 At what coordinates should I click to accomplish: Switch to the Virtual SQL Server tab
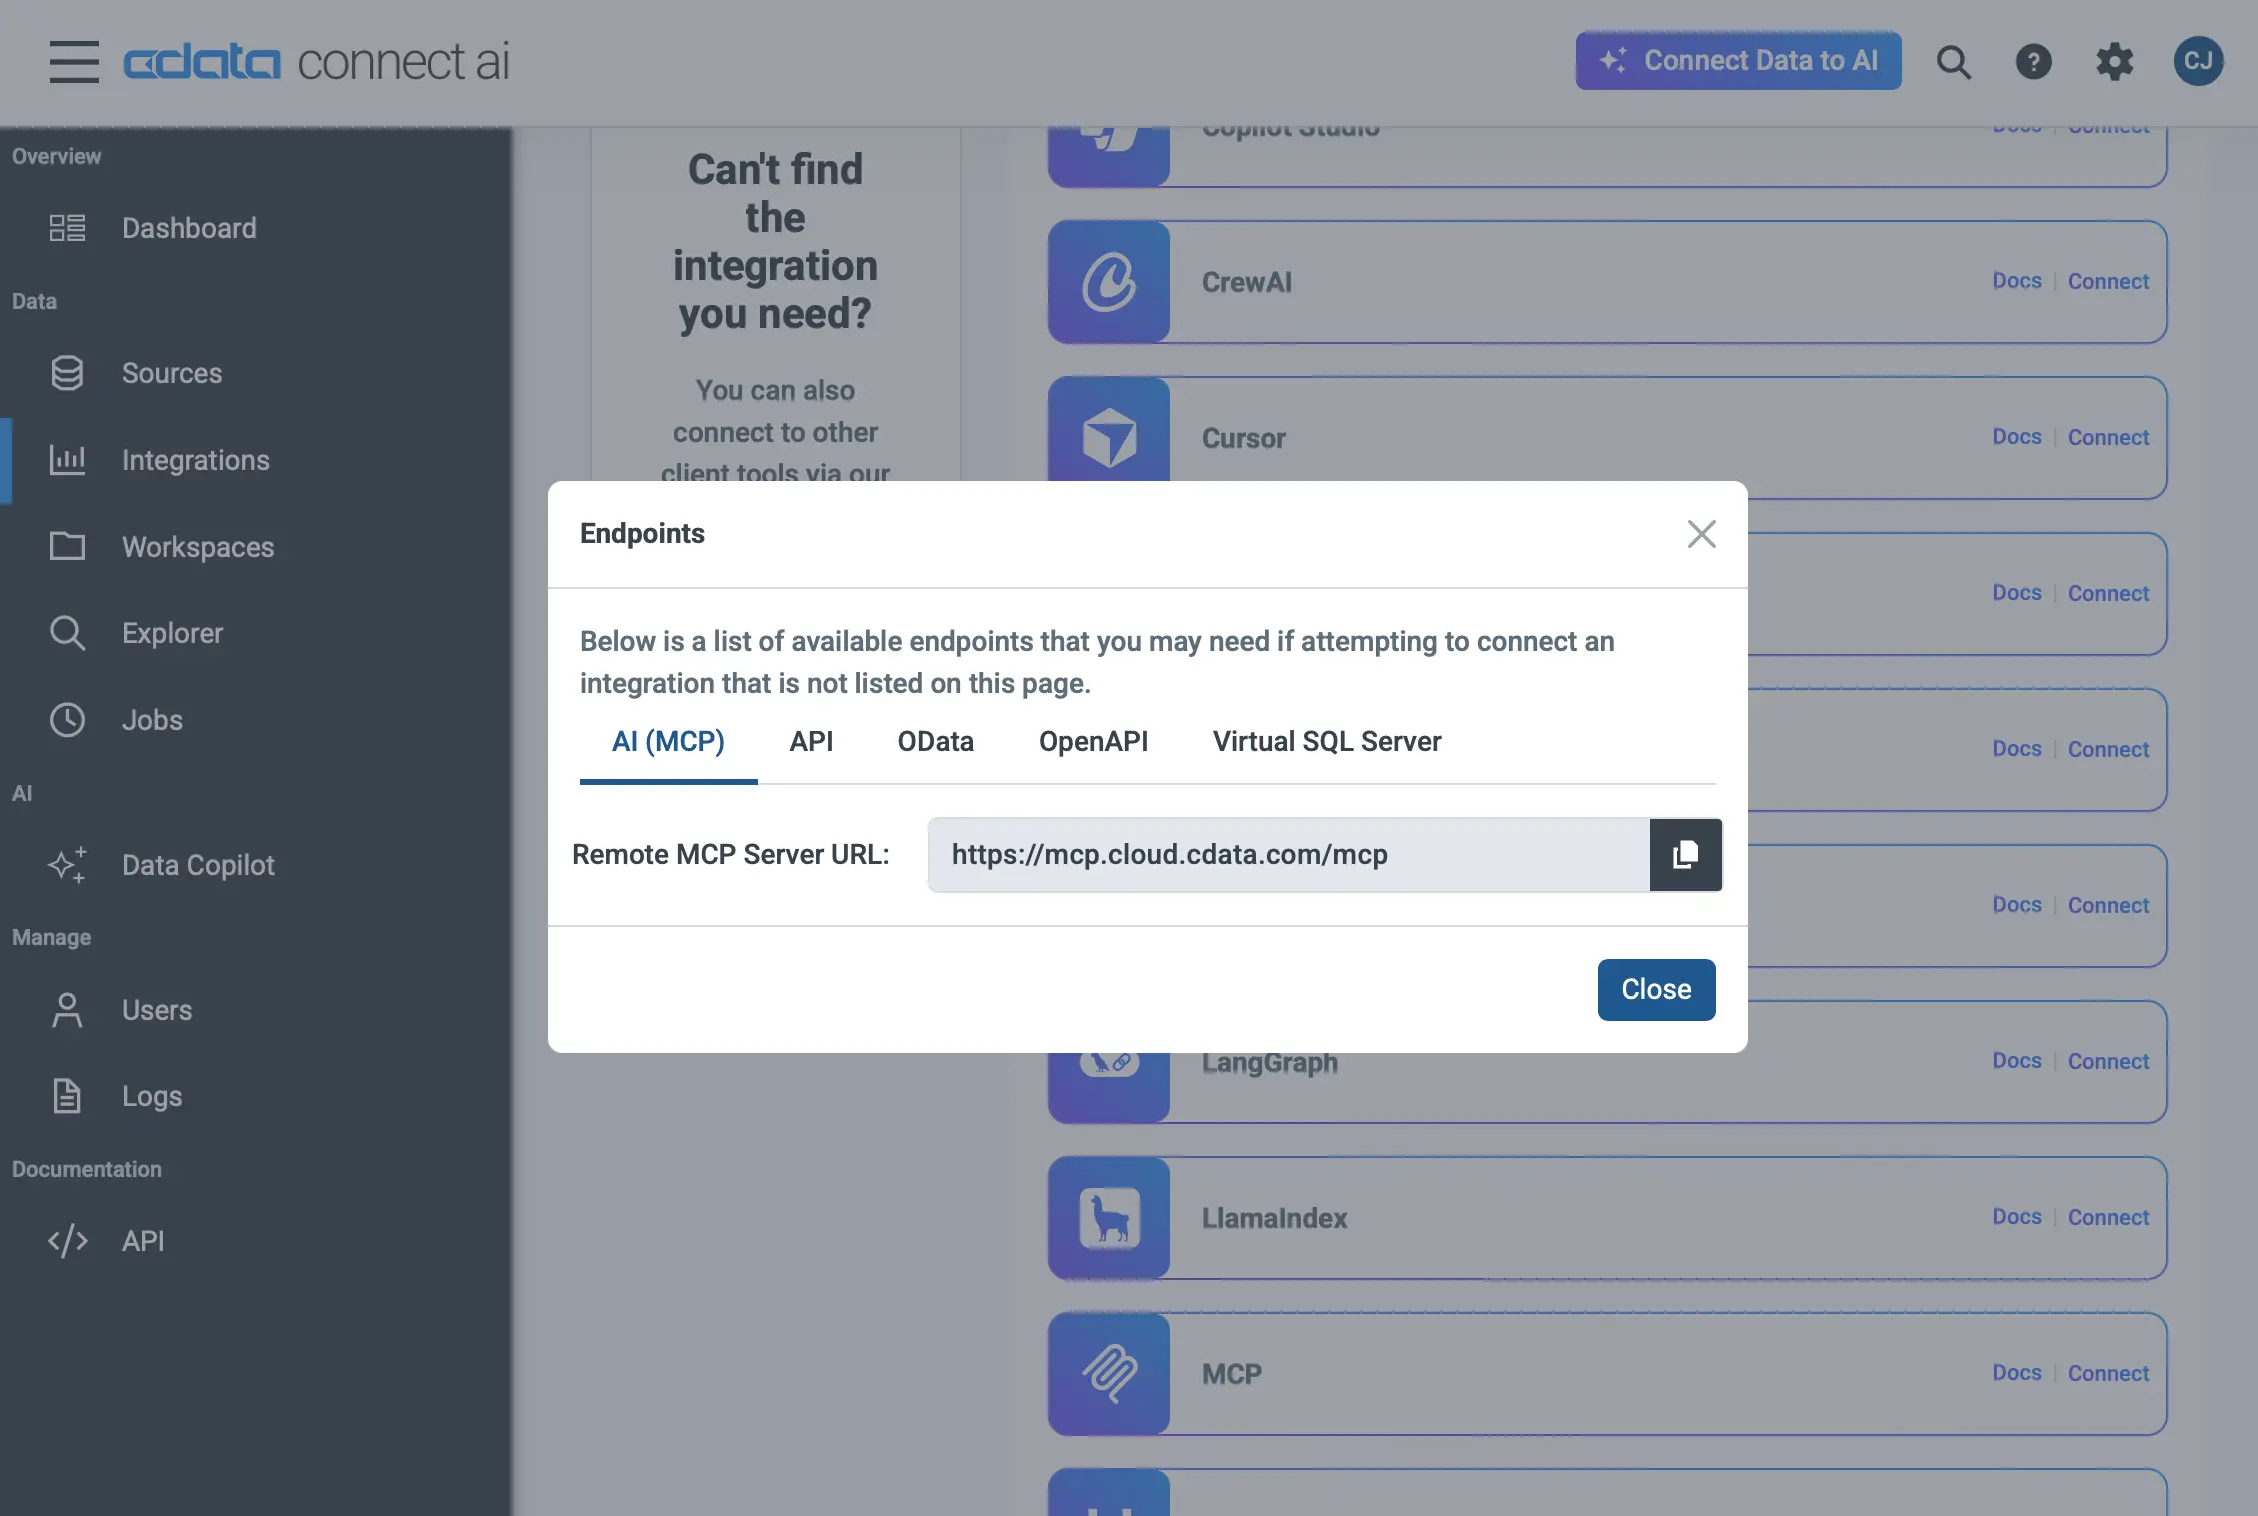coord(1326,741)
